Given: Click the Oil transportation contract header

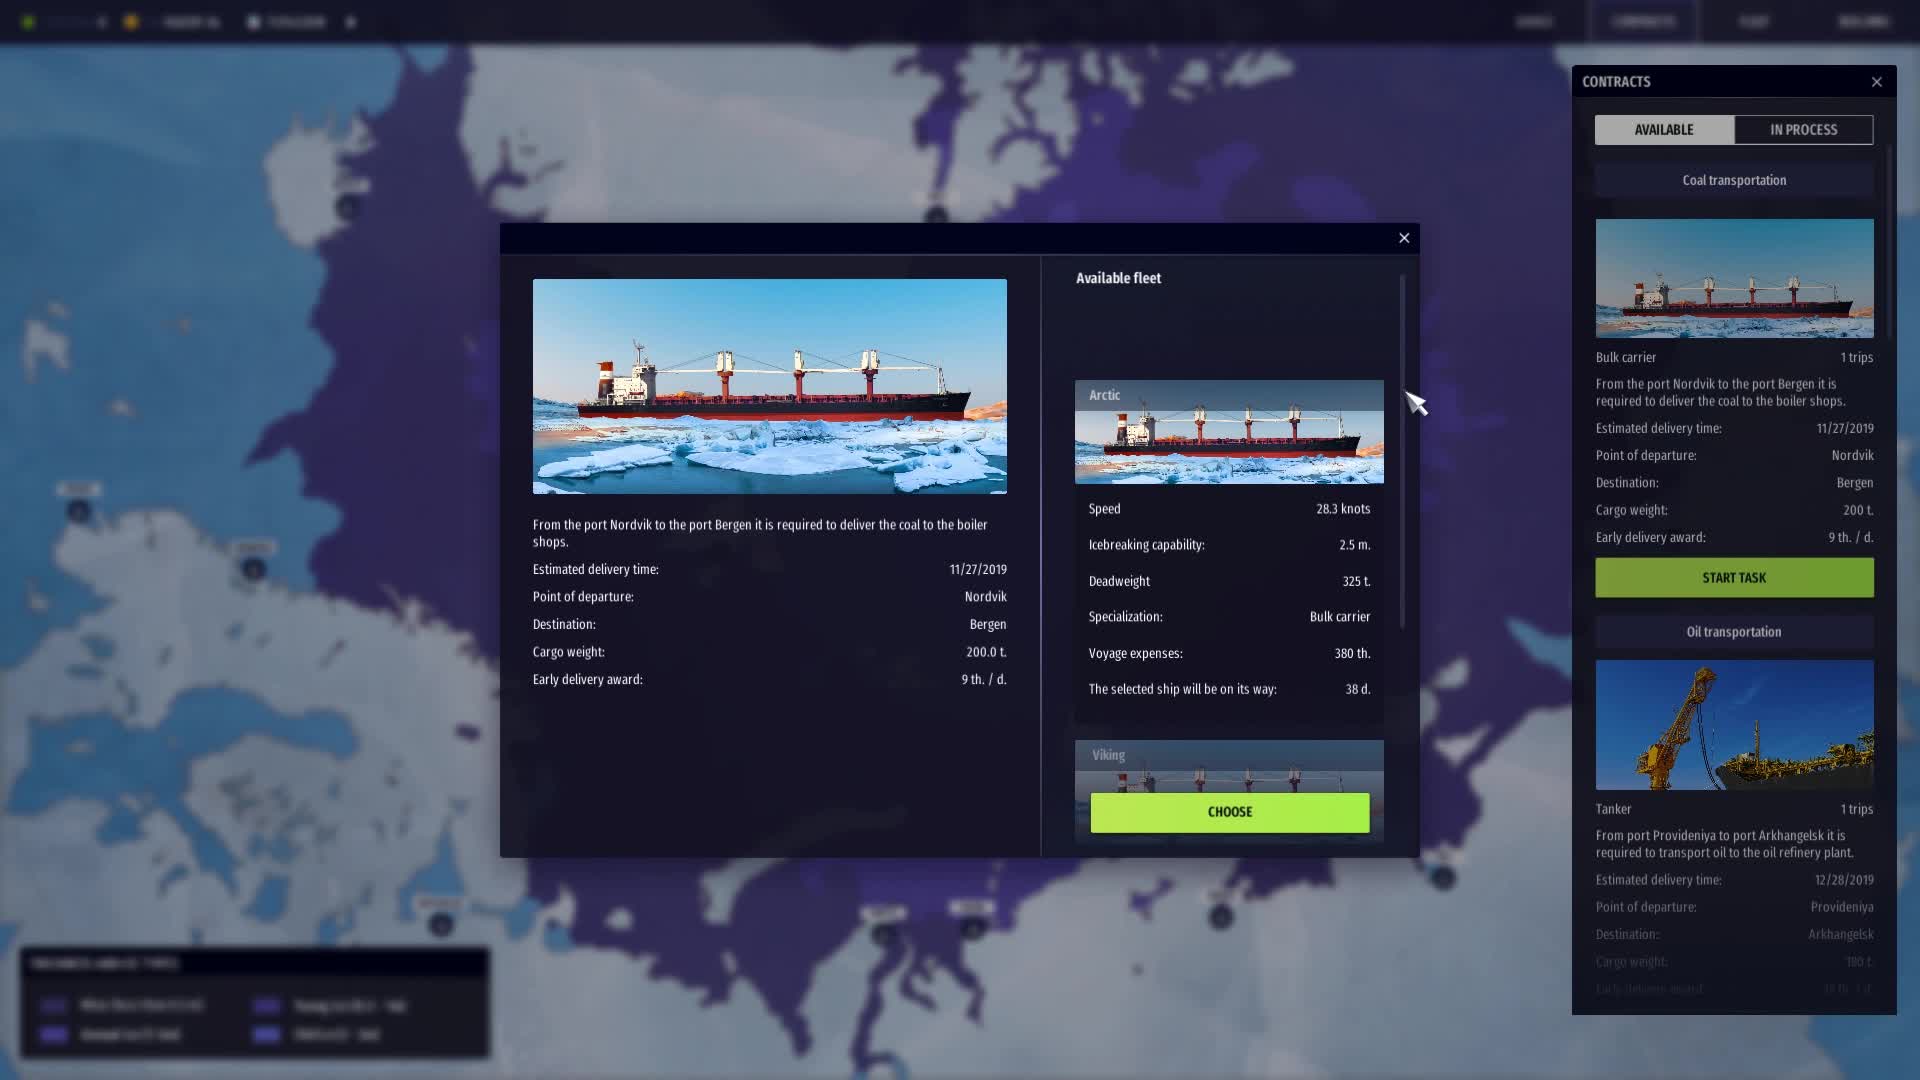Looking at the screenshot, I should pos(1734,632).
